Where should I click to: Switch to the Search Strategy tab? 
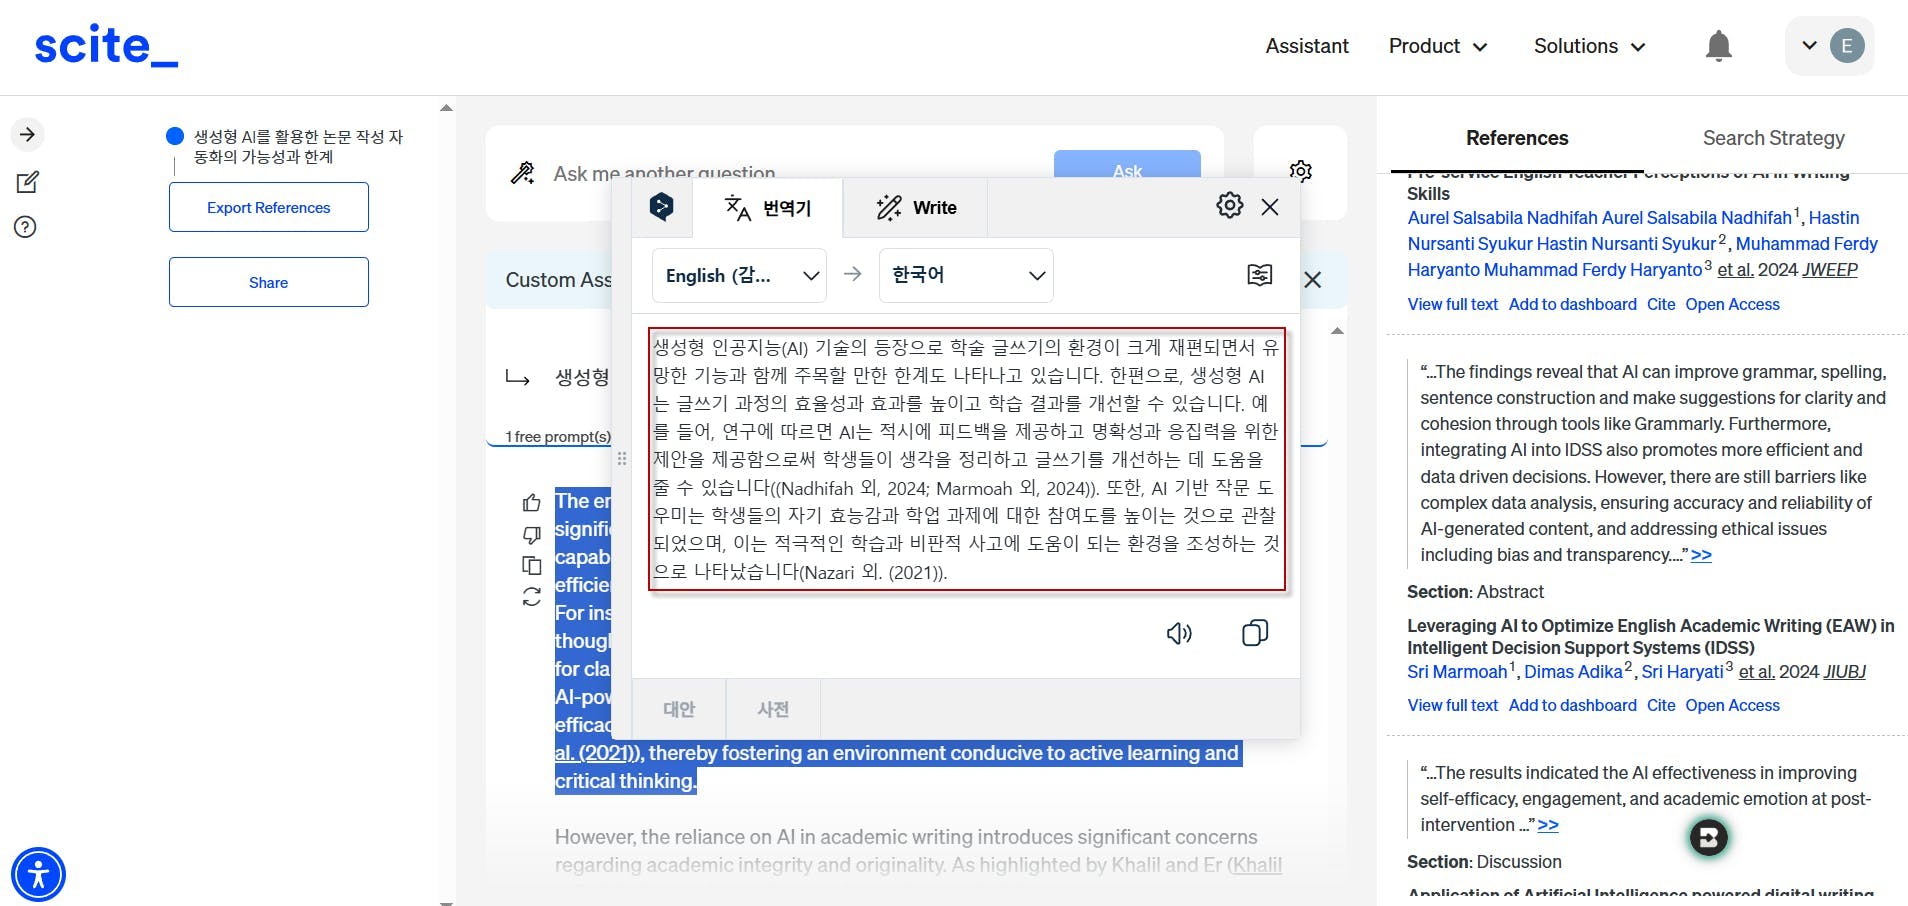click(x=1774, y=138)
